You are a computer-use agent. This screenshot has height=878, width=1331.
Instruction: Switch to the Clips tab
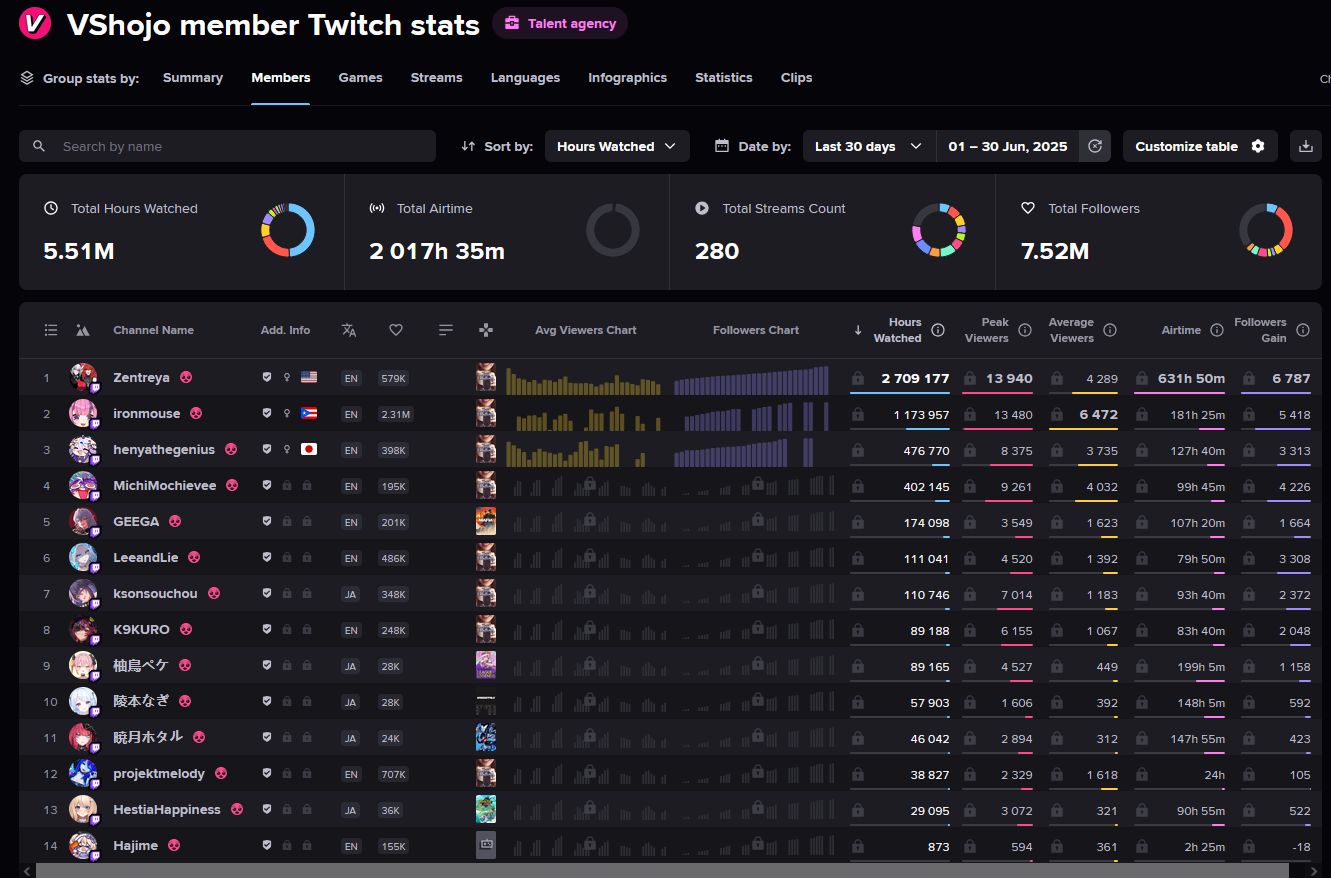[797, 78]
